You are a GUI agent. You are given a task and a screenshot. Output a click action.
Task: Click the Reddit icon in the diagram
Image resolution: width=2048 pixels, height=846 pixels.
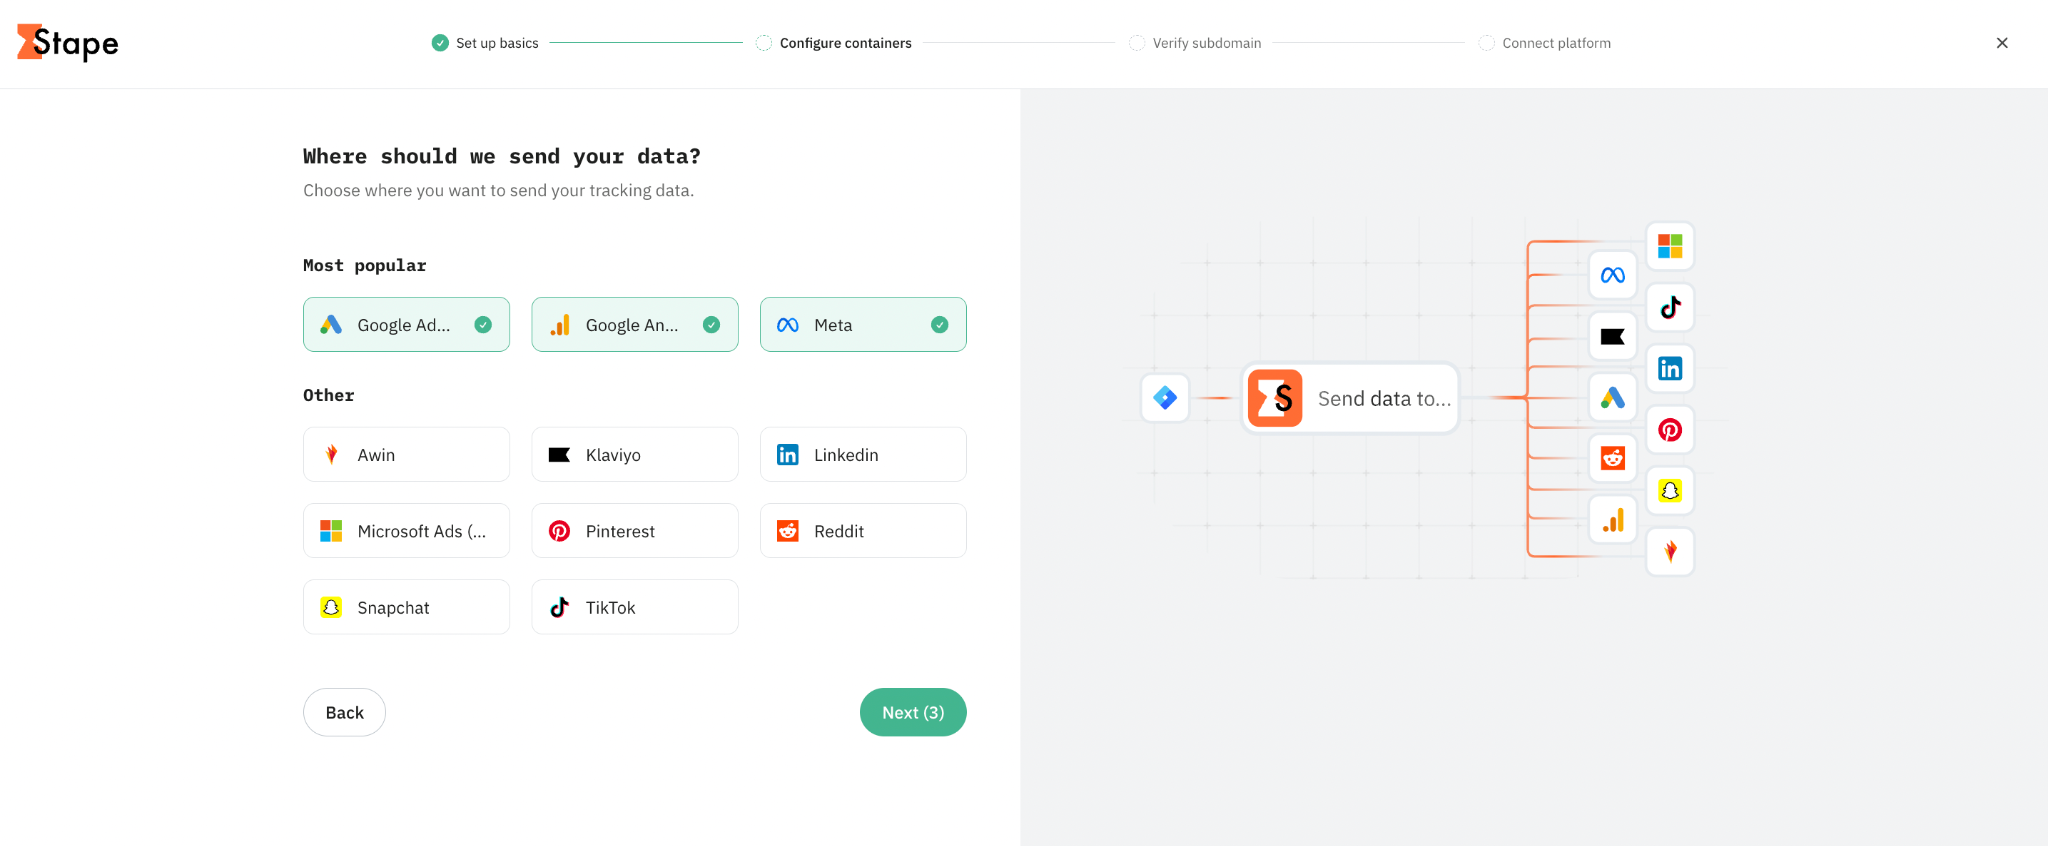pyautogui.click(x=1613, y=459)
